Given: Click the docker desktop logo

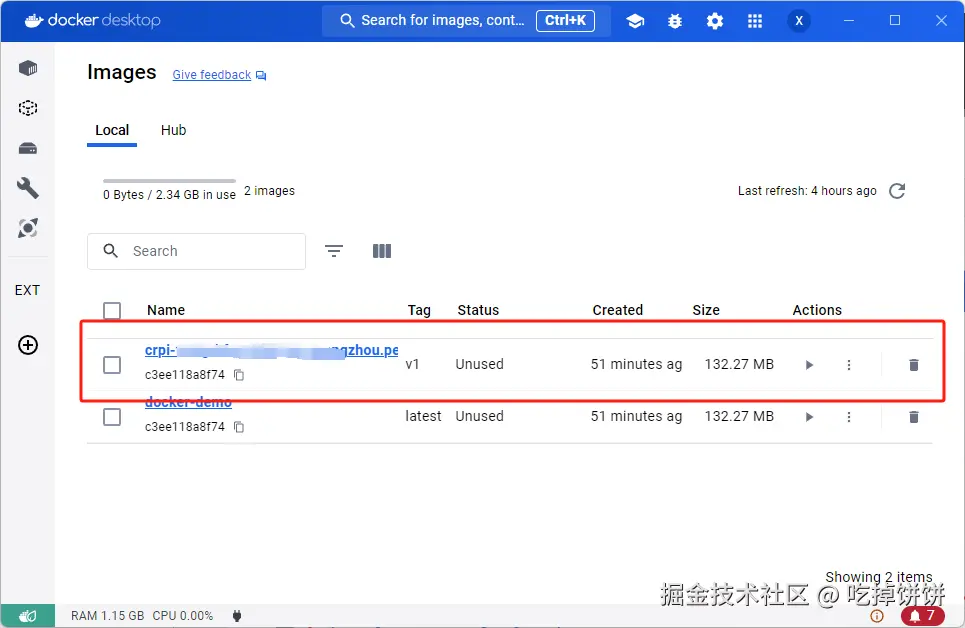Looking at the screenshot, I should [92, 20].
